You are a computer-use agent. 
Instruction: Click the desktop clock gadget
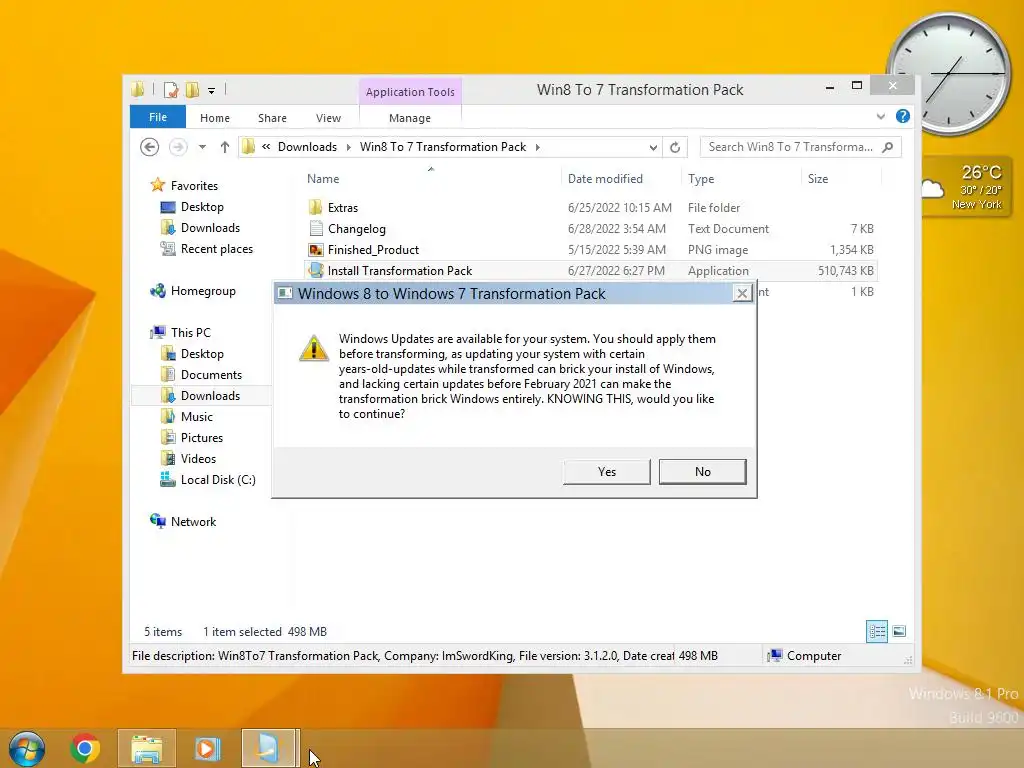point(949,73)
